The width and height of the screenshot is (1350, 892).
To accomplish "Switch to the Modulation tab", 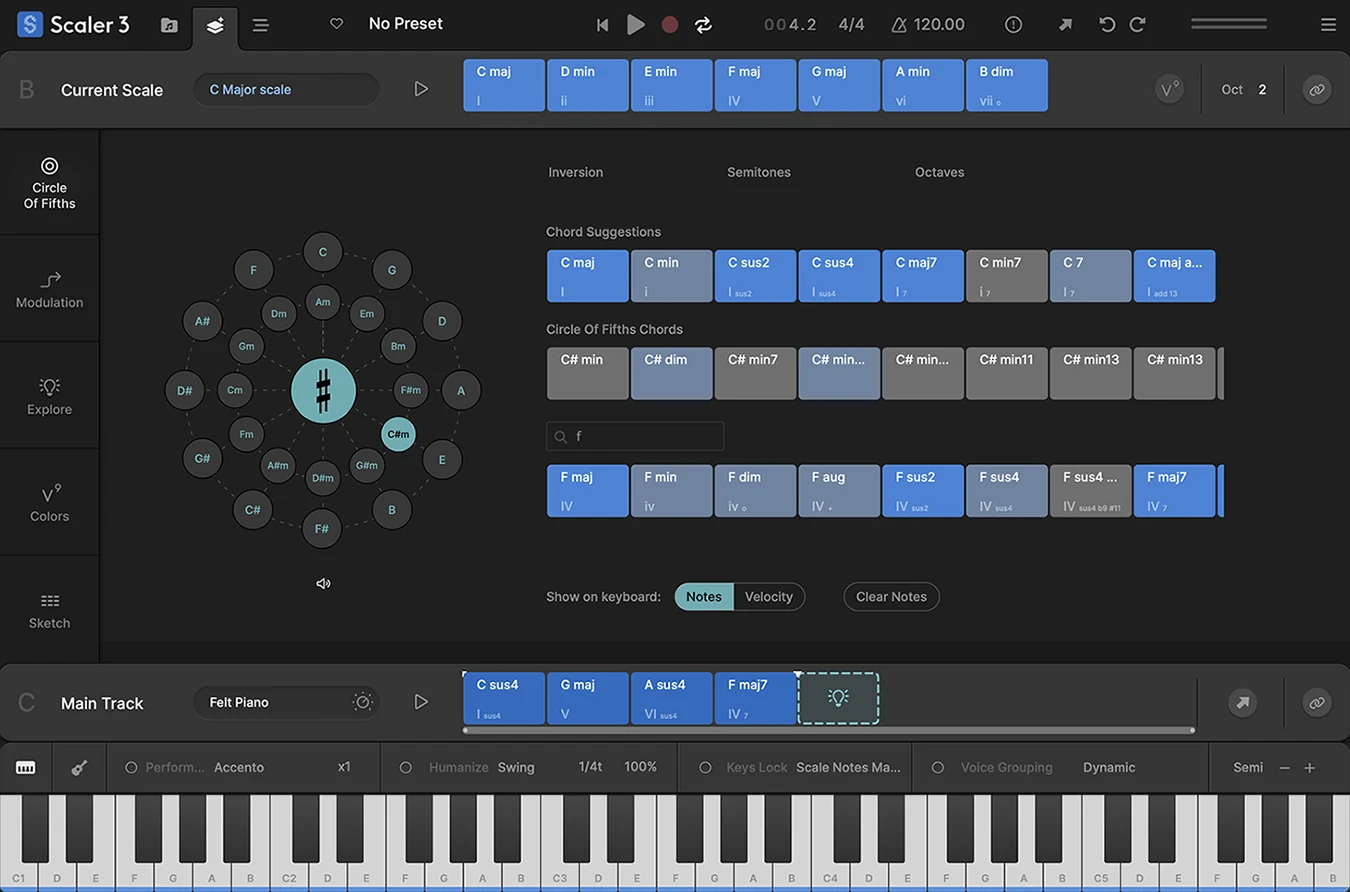I will click(50, 289).
